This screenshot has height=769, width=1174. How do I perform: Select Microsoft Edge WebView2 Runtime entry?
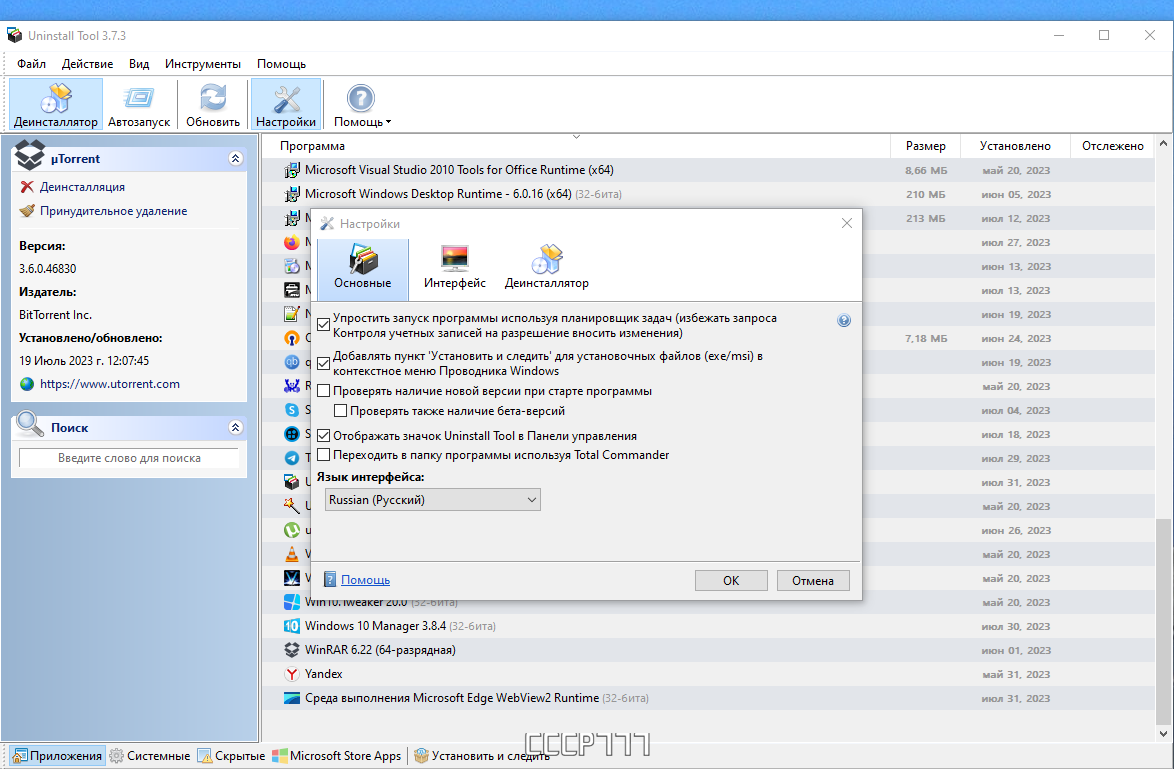[x=708, y=698]
